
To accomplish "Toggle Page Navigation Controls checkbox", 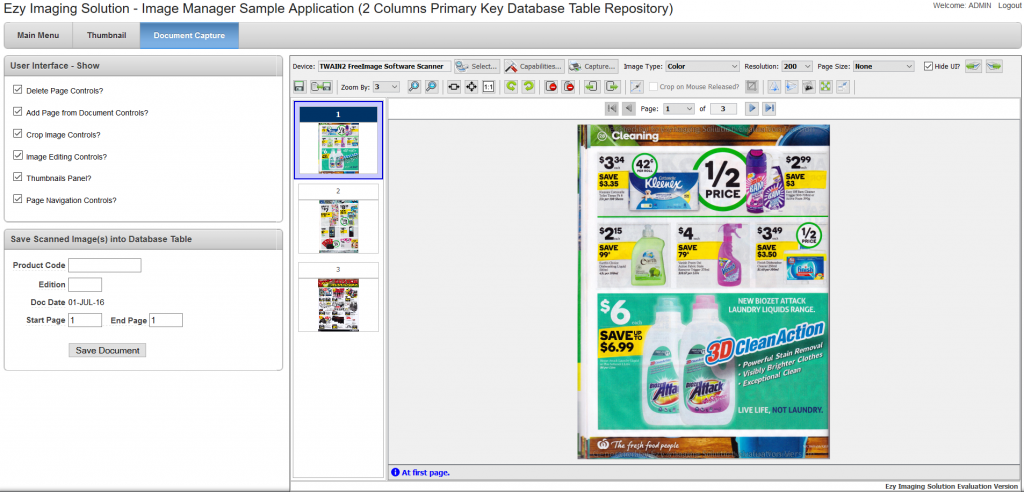I will tap(18, 199).
